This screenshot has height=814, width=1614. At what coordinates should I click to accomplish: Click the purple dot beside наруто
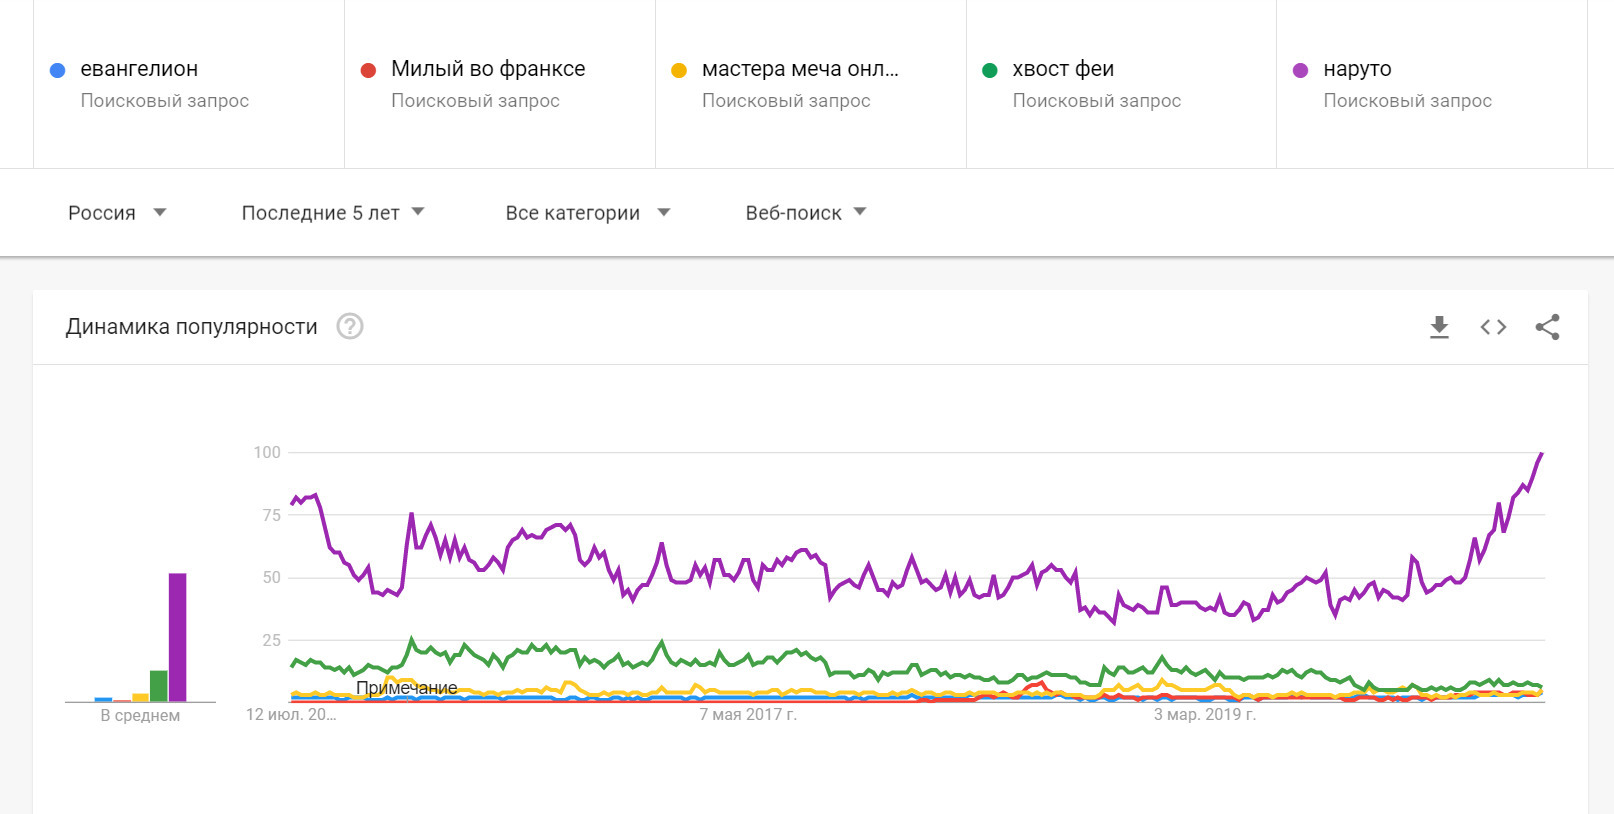pyautogui.click(x=1300, y=70)
